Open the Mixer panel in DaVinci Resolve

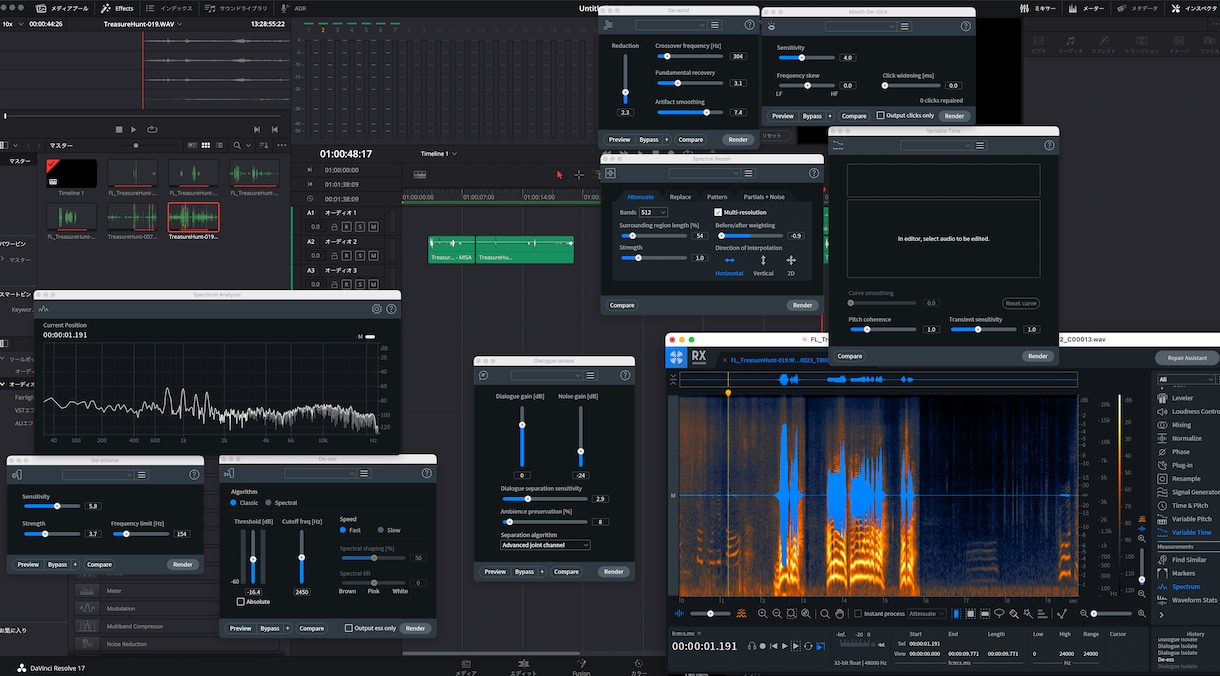pyautogui.click(x=1038, y=8)
